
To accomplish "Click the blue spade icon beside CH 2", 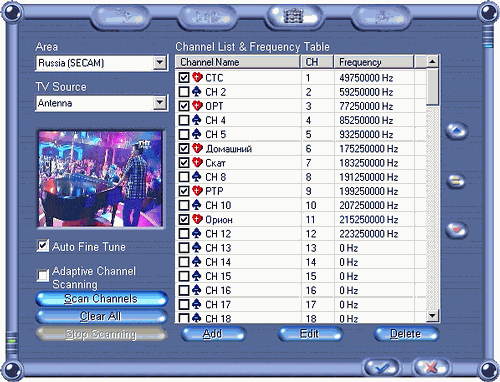I will (197, 92).
